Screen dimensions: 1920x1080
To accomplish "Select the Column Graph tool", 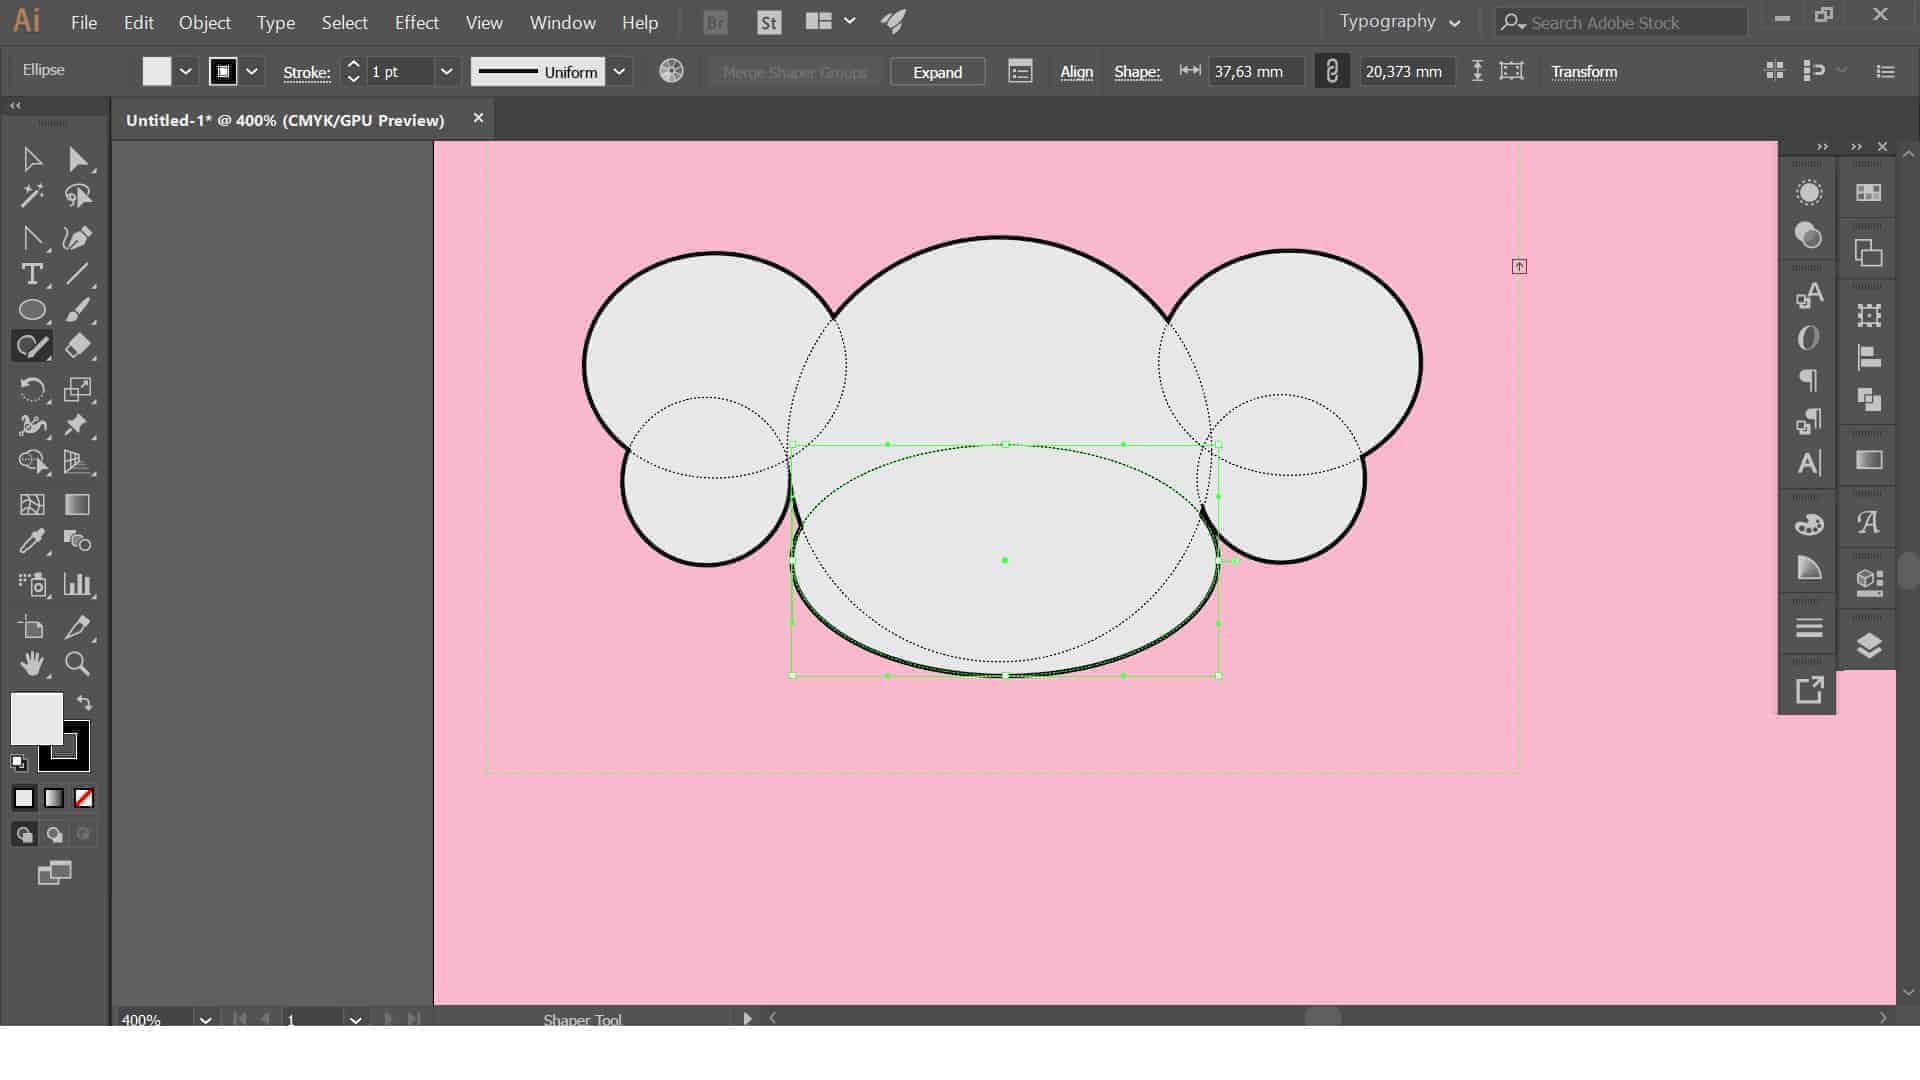I will (78, 584).
